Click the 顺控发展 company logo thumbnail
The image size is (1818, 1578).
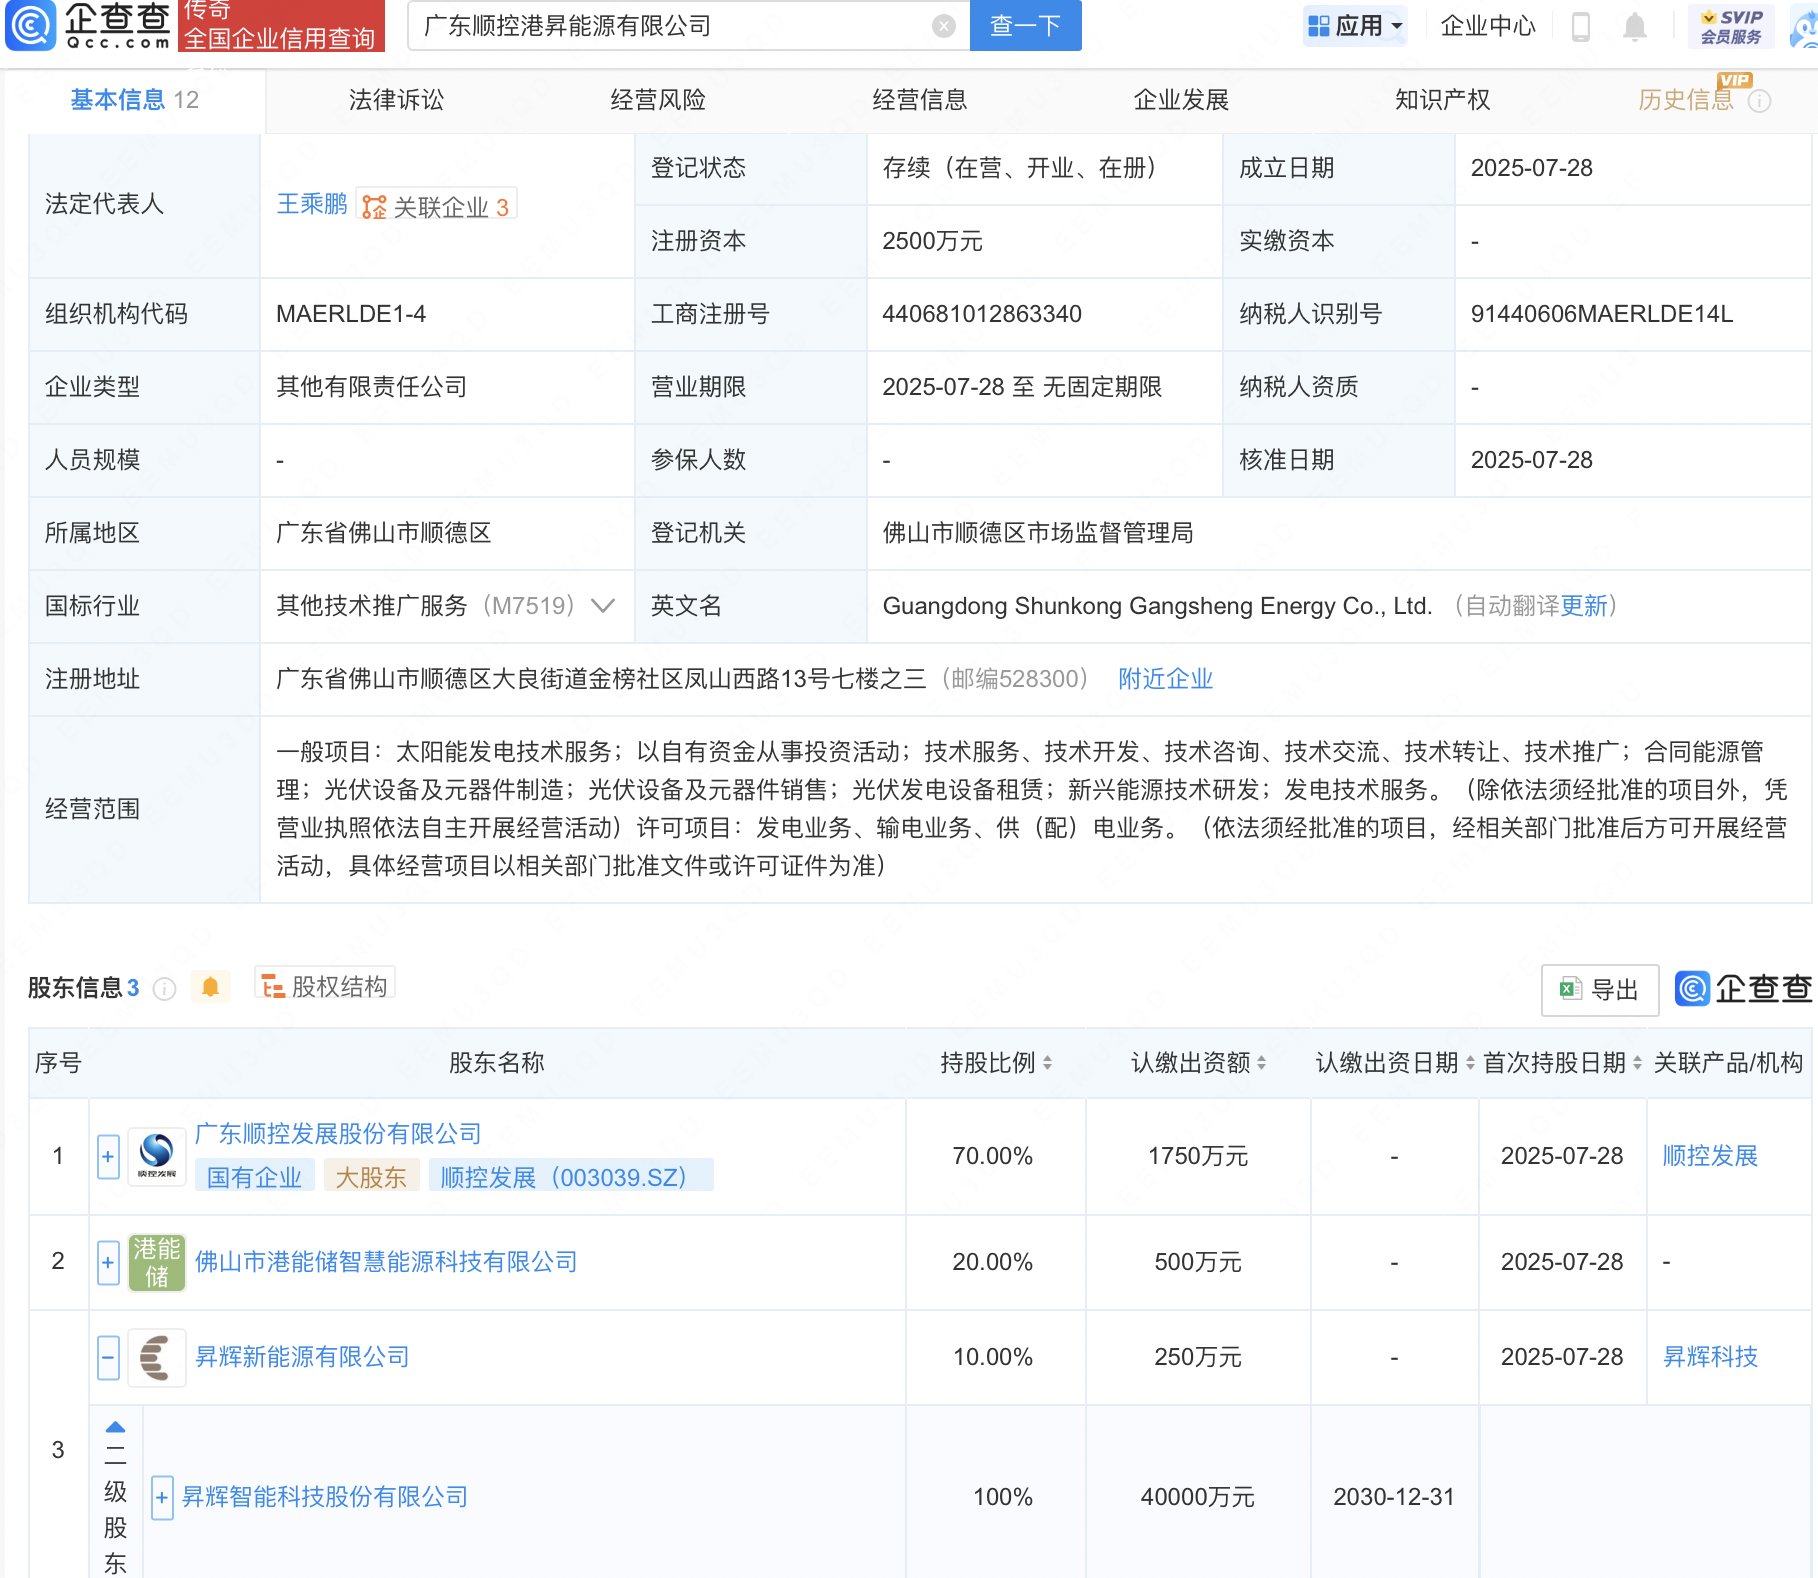157,1157
